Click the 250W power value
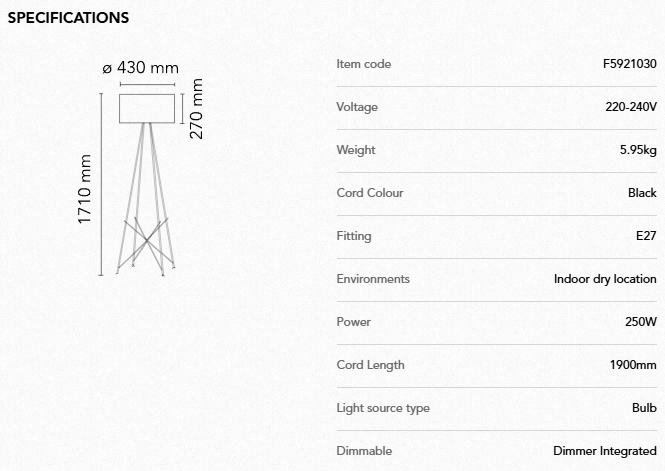 (641, 322)
